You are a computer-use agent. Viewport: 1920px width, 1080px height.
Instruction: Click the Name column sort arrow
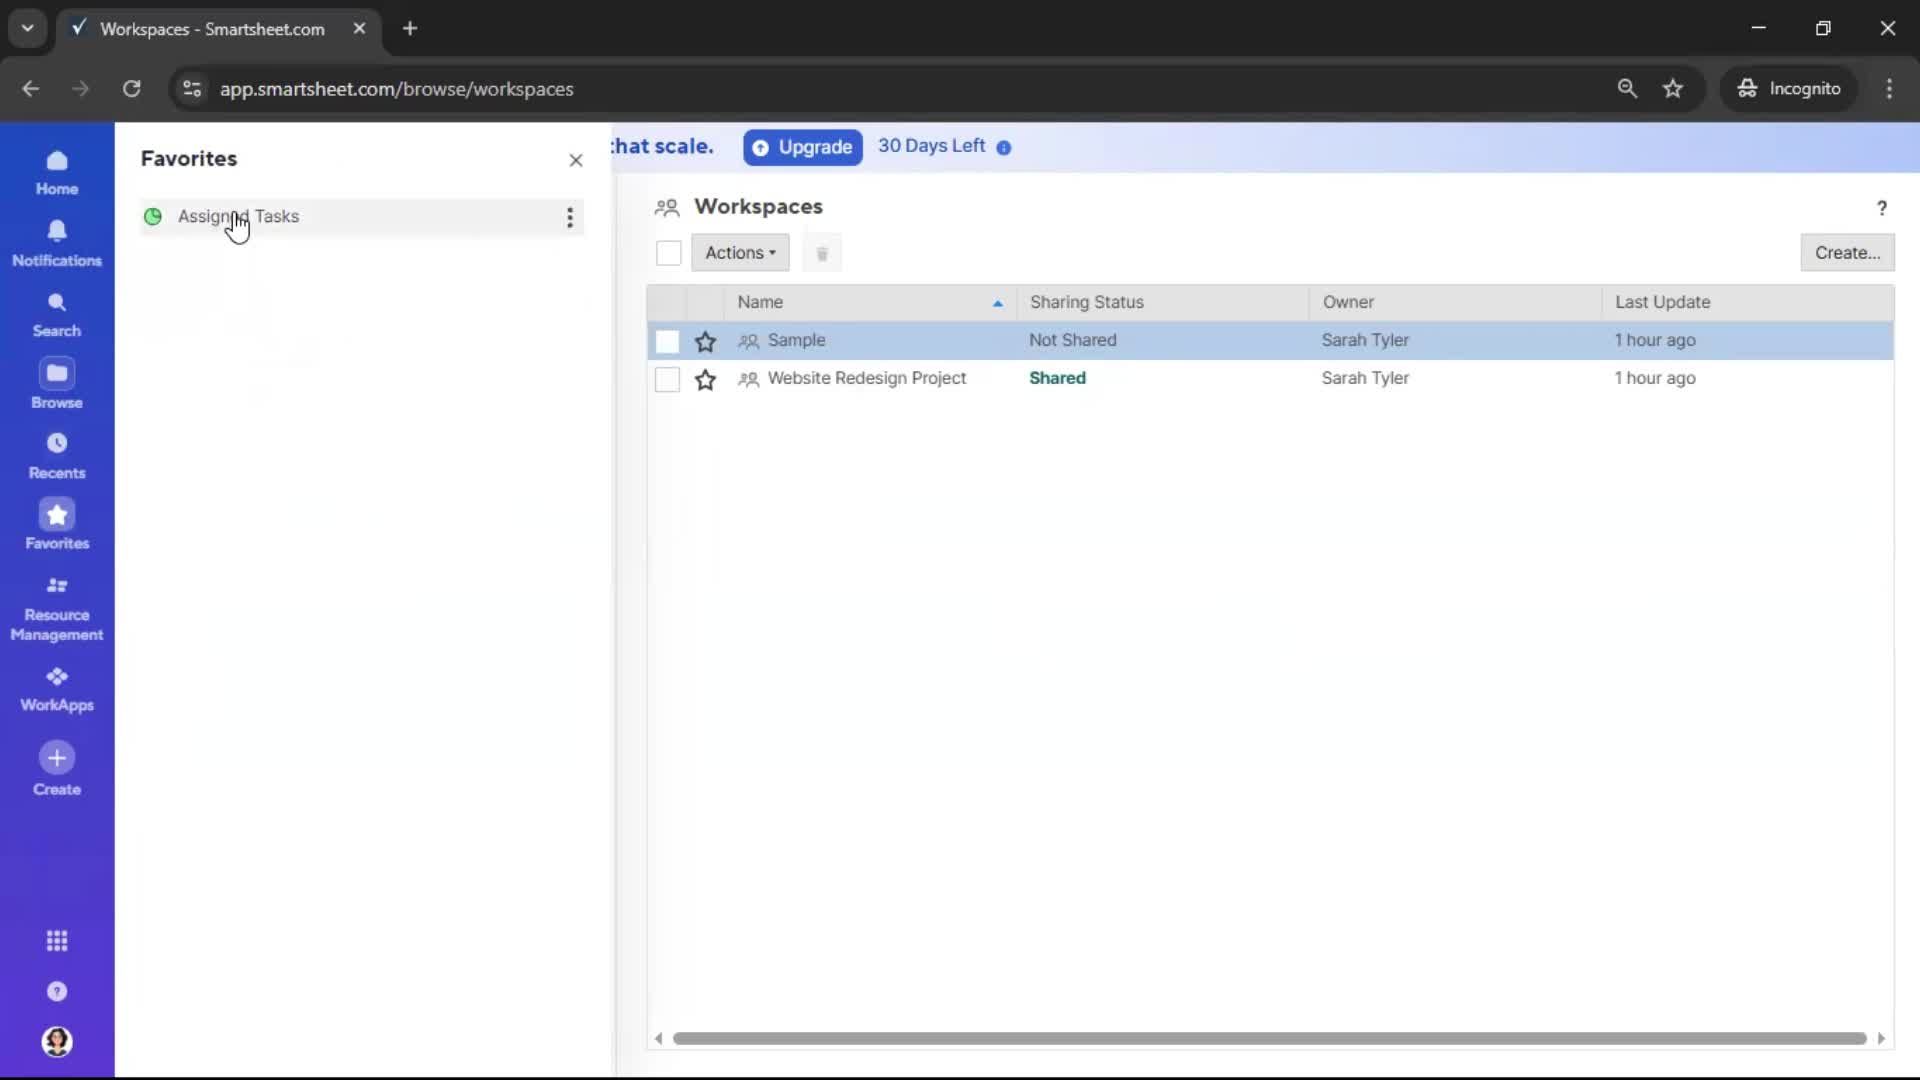click(x=997, y=302)
